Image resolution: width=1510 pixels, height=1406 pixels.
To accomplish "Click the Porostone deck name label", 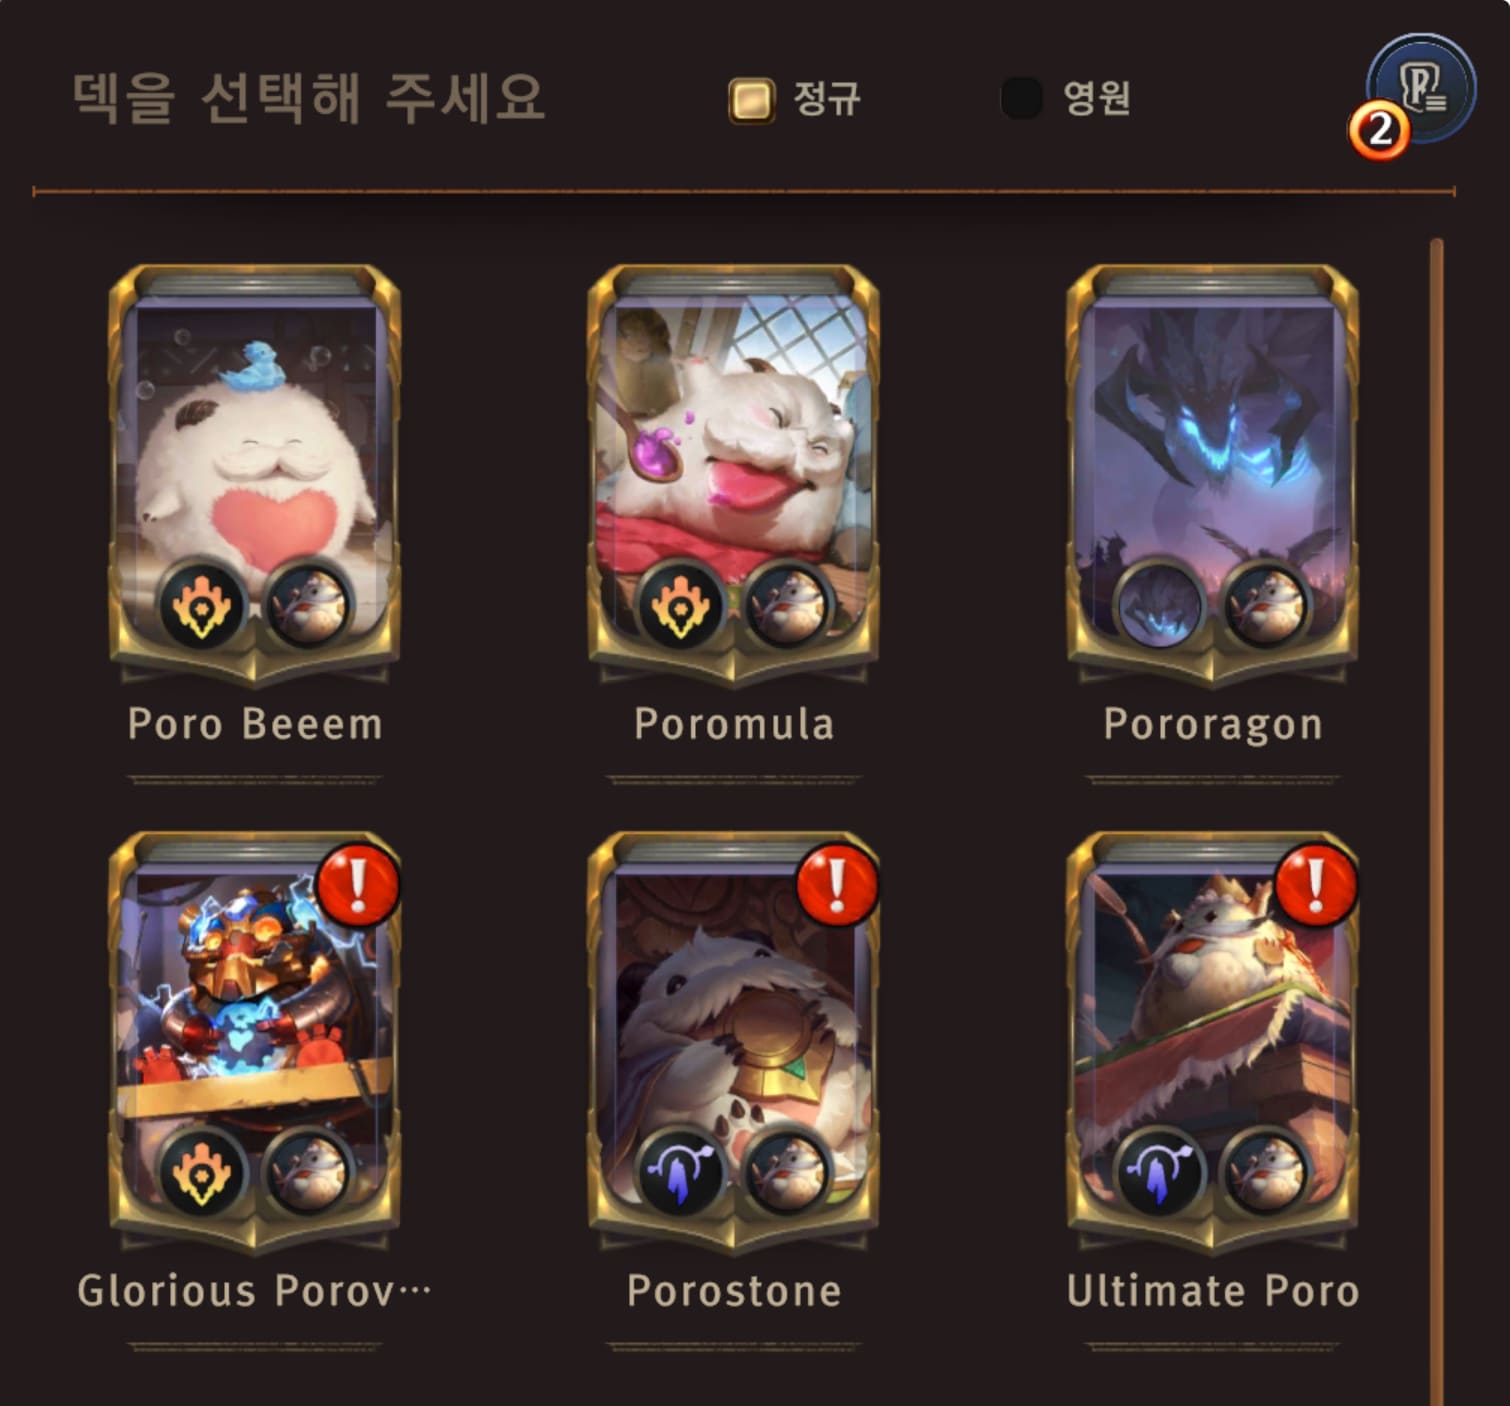I will pos(734,1291).
